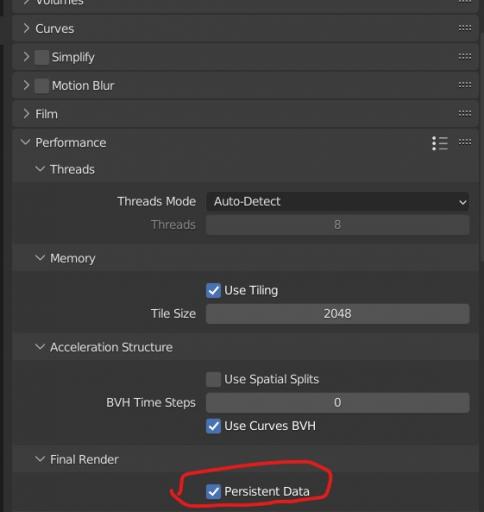Untick the Persistent Data checkbox

213,492
